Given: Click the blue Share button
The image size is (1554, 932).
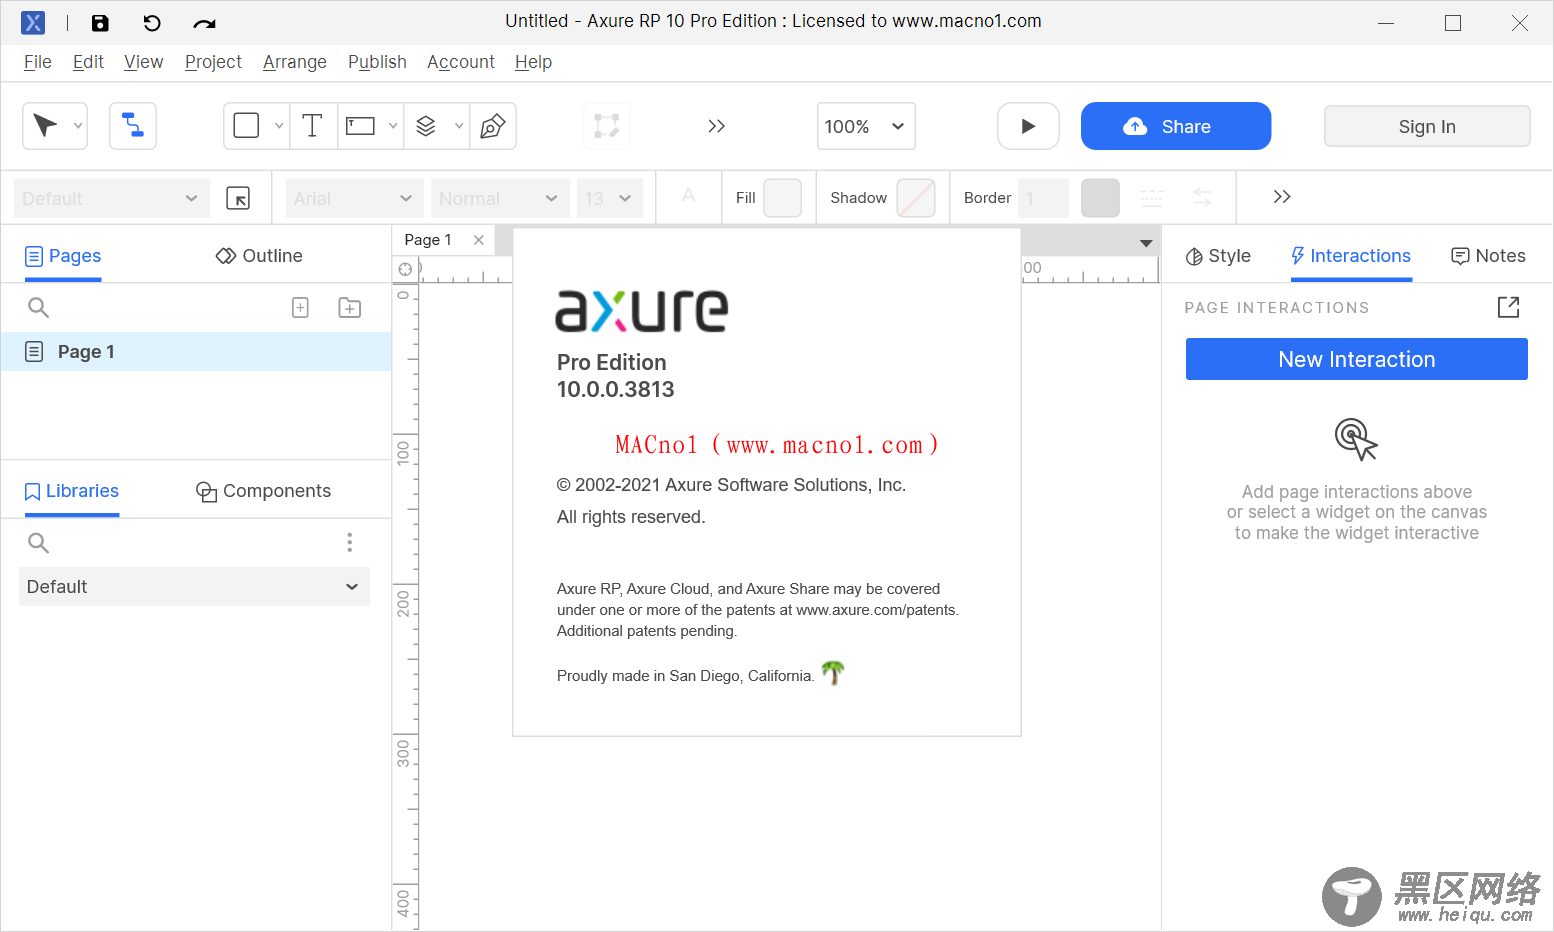Looking at the screenshot, I should [1176, 126].
